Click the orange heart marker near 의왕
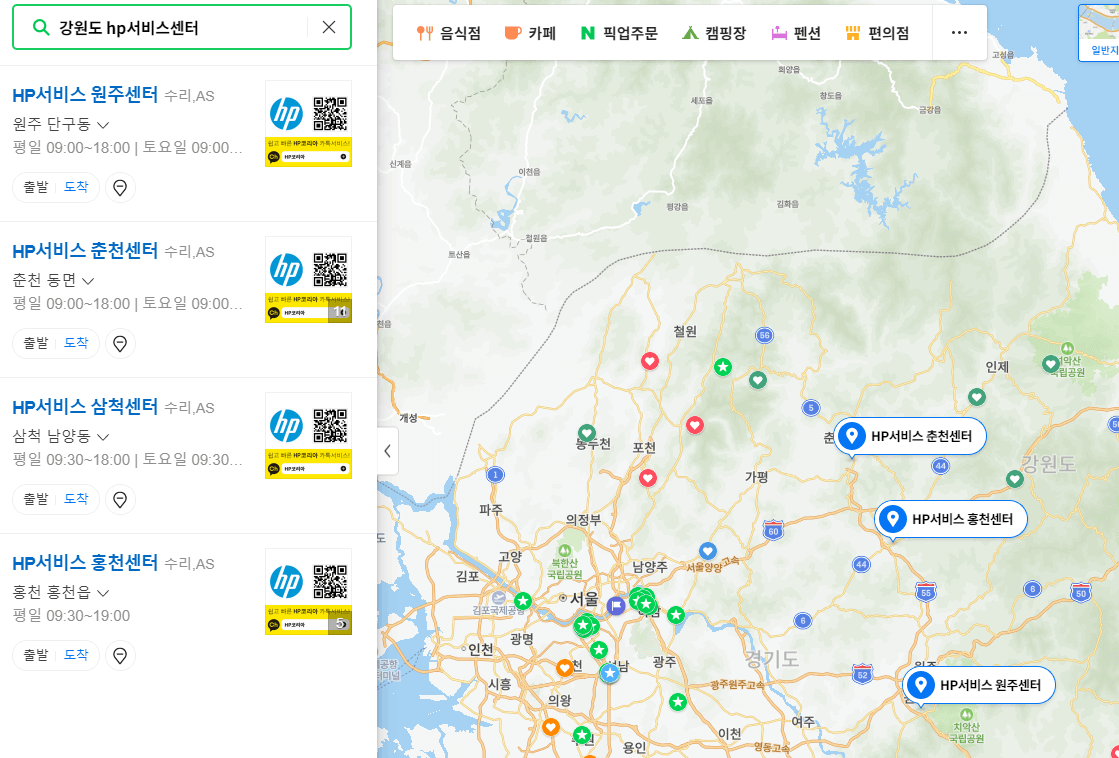 click(x=550, y=727)
